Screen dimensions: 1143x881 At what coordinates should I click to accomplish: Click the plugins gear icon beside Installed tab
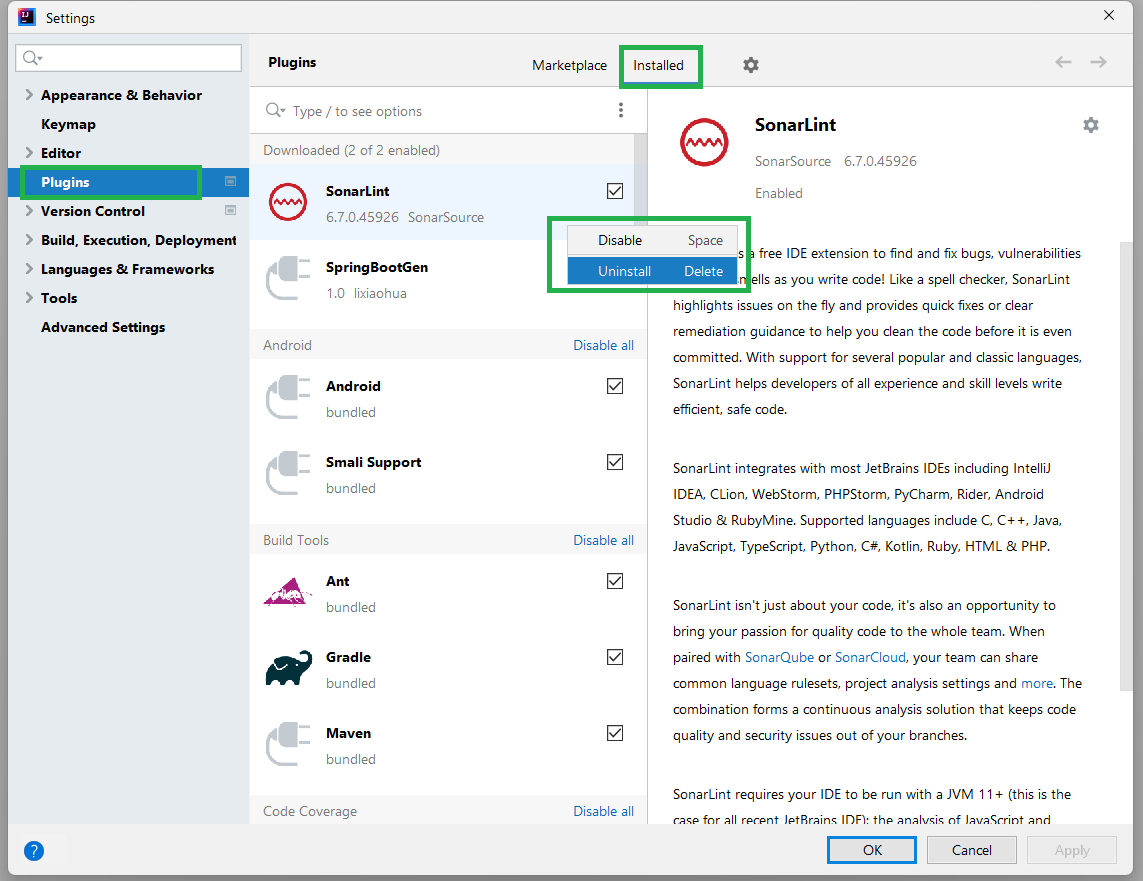pyautogui.click(x=751, y=66)
